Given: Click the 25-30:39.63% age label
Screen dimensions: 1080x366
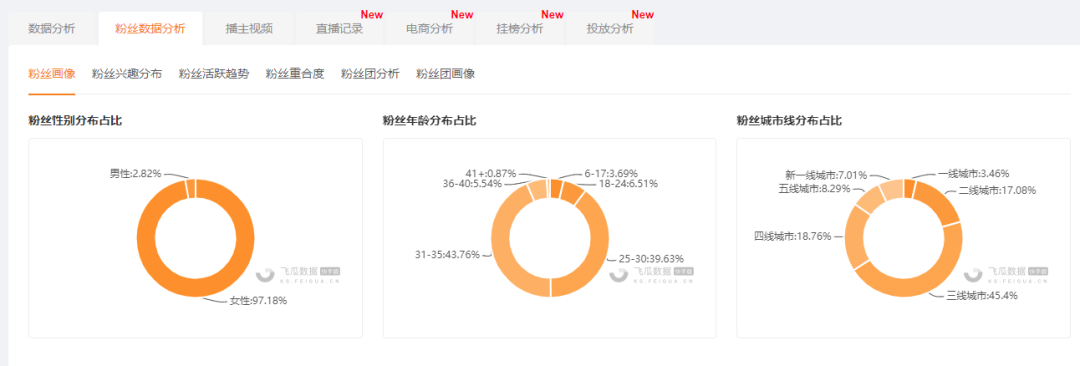Looking at the screenshot, I should (651, 258).
